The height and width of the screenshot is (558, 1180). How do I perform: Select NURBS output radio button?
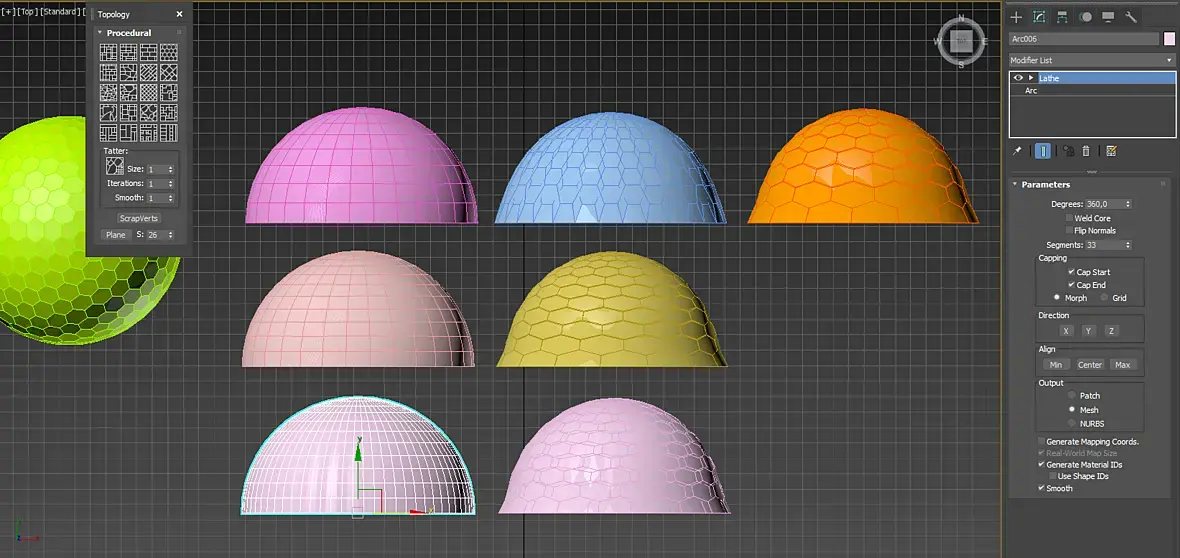coord(1072,423)
